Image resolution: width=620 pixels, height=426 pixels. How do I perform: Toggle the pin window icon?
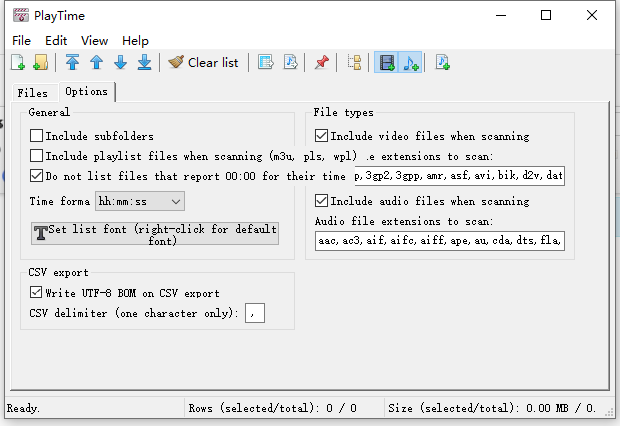click(x=321, y=62)
